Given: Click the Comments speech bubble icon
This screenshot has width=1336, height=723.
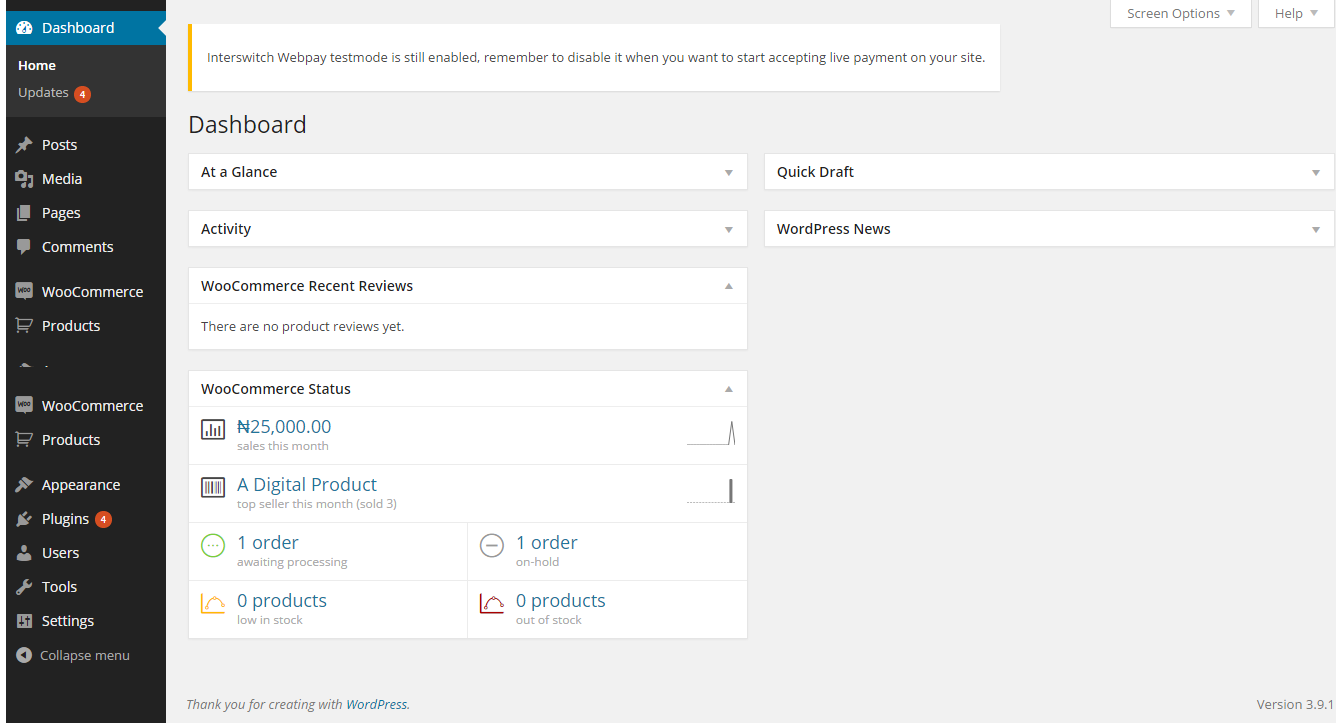Looking at the screenshot, I should click(24, 247).
